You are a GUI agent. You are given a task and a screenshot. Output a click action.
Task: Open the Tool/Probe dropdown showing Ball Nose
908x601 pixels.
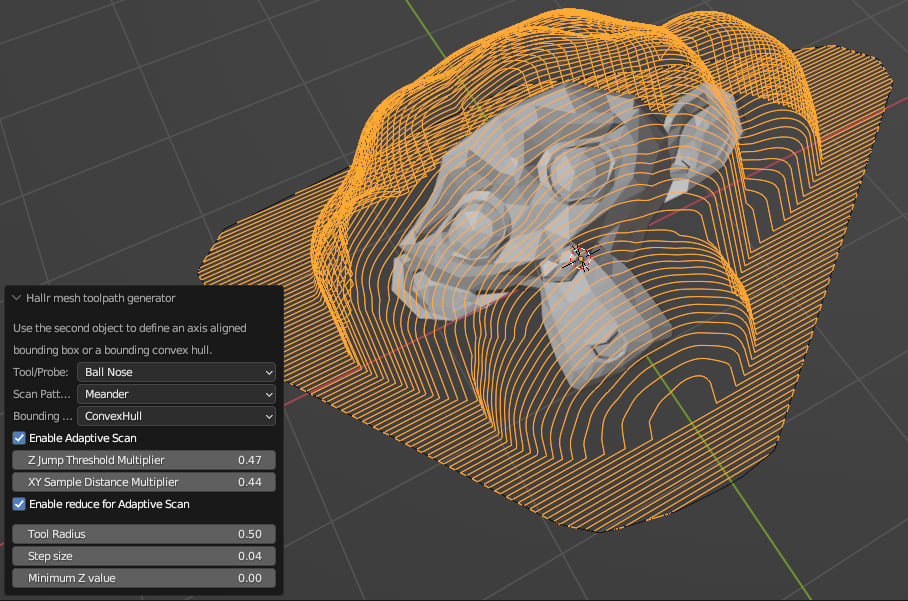click(x=176, y=372)
